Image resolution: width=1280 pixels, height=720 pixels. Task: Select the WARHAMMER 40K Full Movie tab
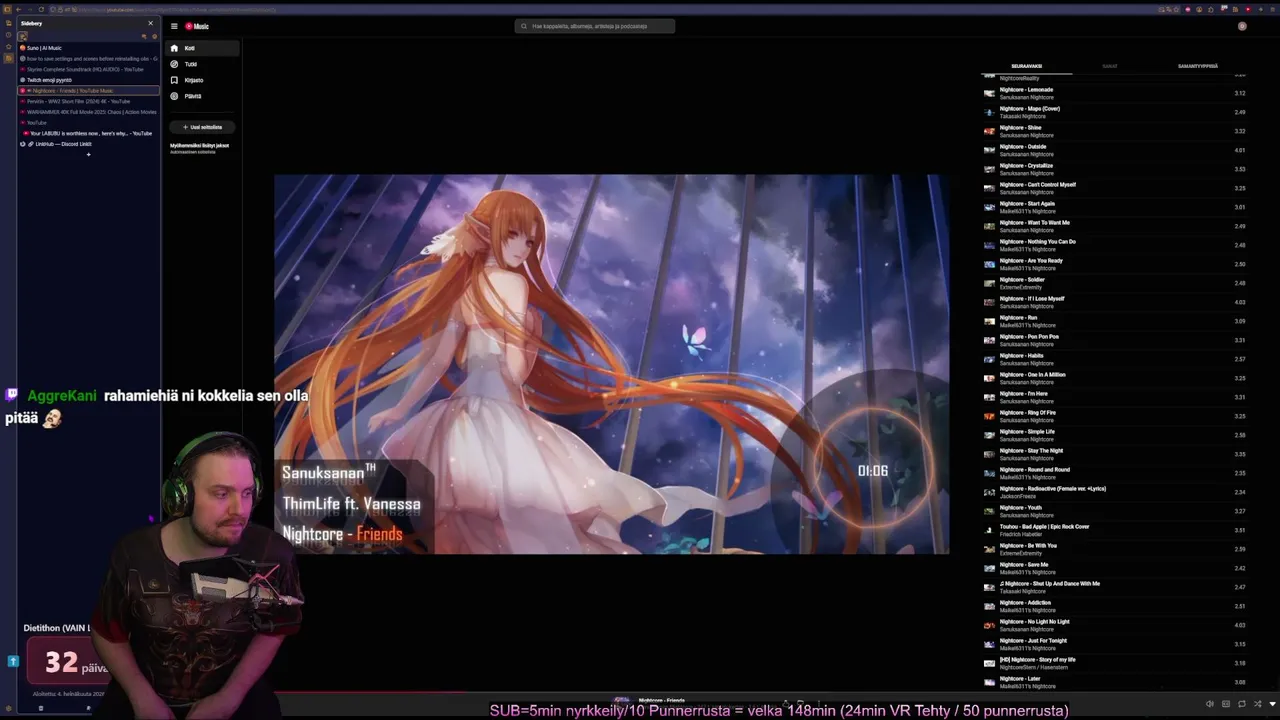[x=88, y=112]
